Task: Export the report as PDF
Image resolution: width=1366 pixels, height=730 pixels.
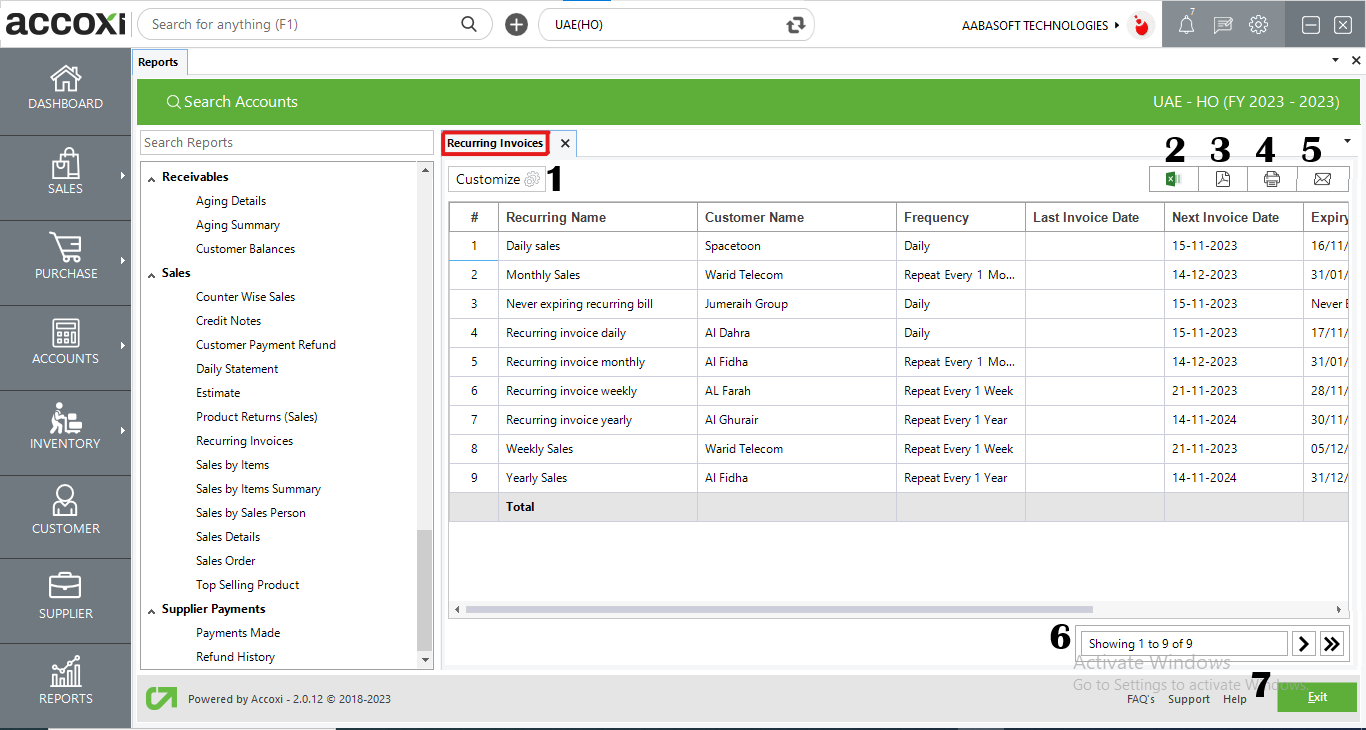Action: click(x=1222, y=178)
